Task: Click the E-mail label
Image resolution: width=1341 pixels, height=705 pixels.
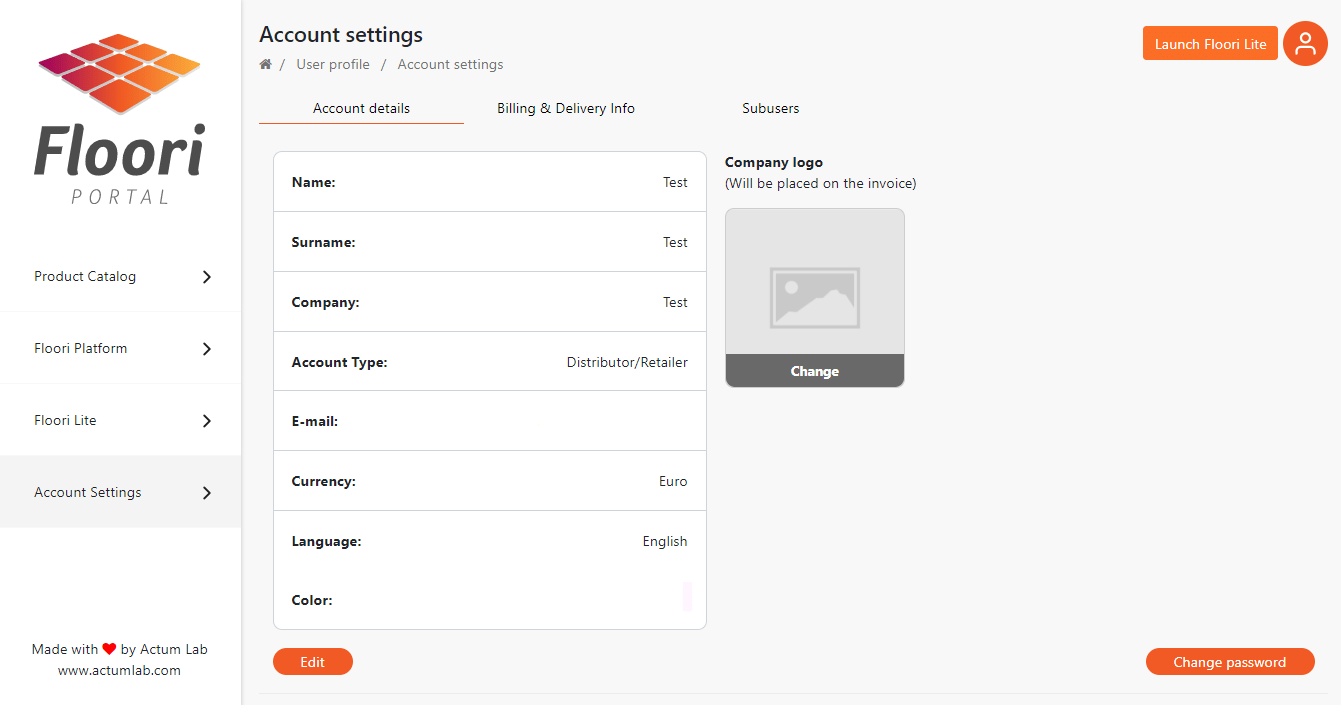Action: coord(315,421)
